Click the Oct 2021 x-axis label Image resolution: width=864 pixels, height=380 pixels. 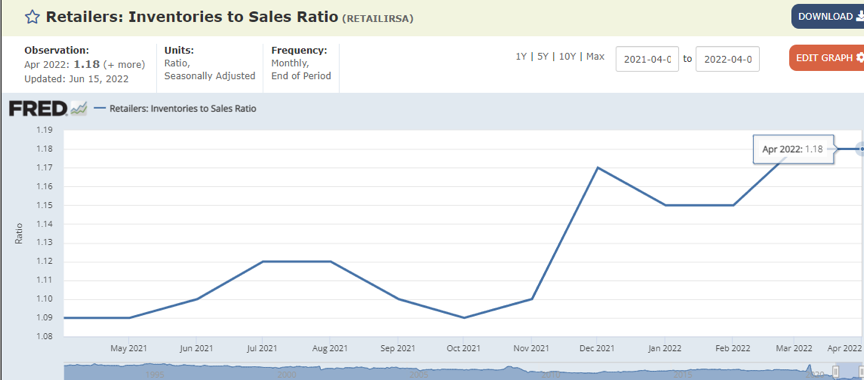pyautogui.click(x=463, y=348)
